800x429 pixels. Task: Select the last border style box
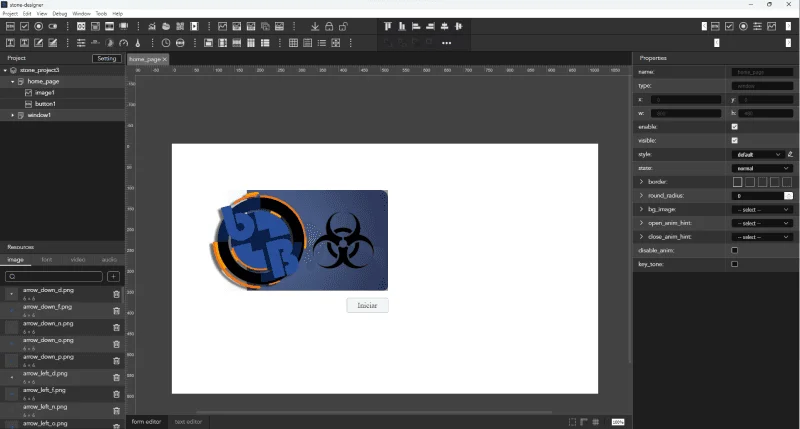coord(787,182)
